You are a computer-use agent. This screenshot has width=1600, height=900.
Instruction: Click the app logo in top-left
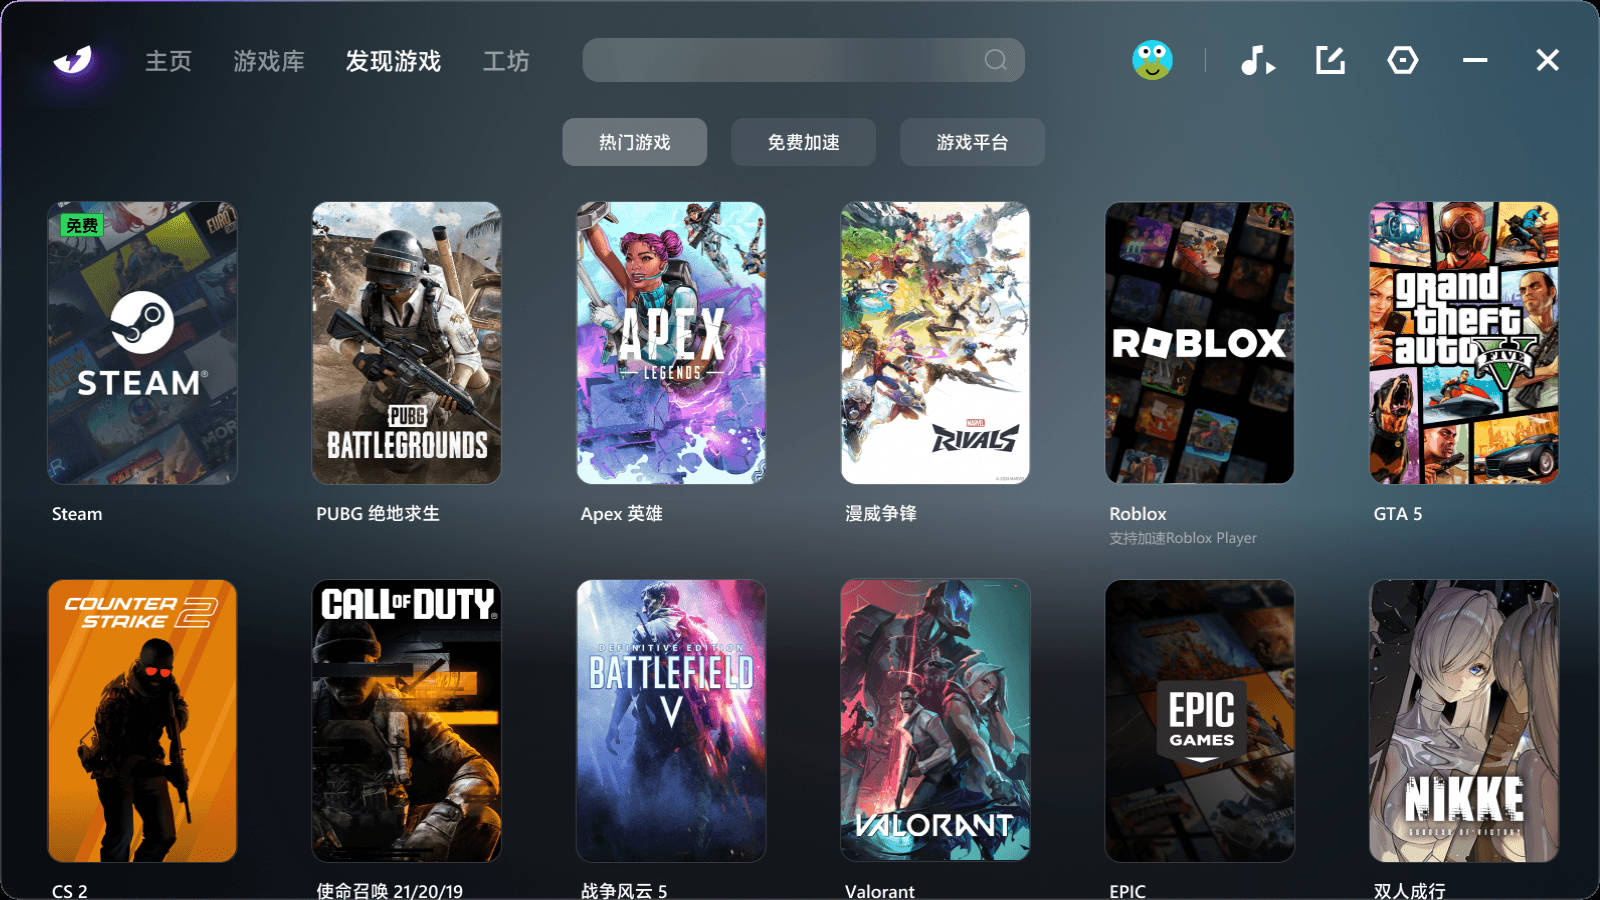pyautogui.click(x=73, y=60)
